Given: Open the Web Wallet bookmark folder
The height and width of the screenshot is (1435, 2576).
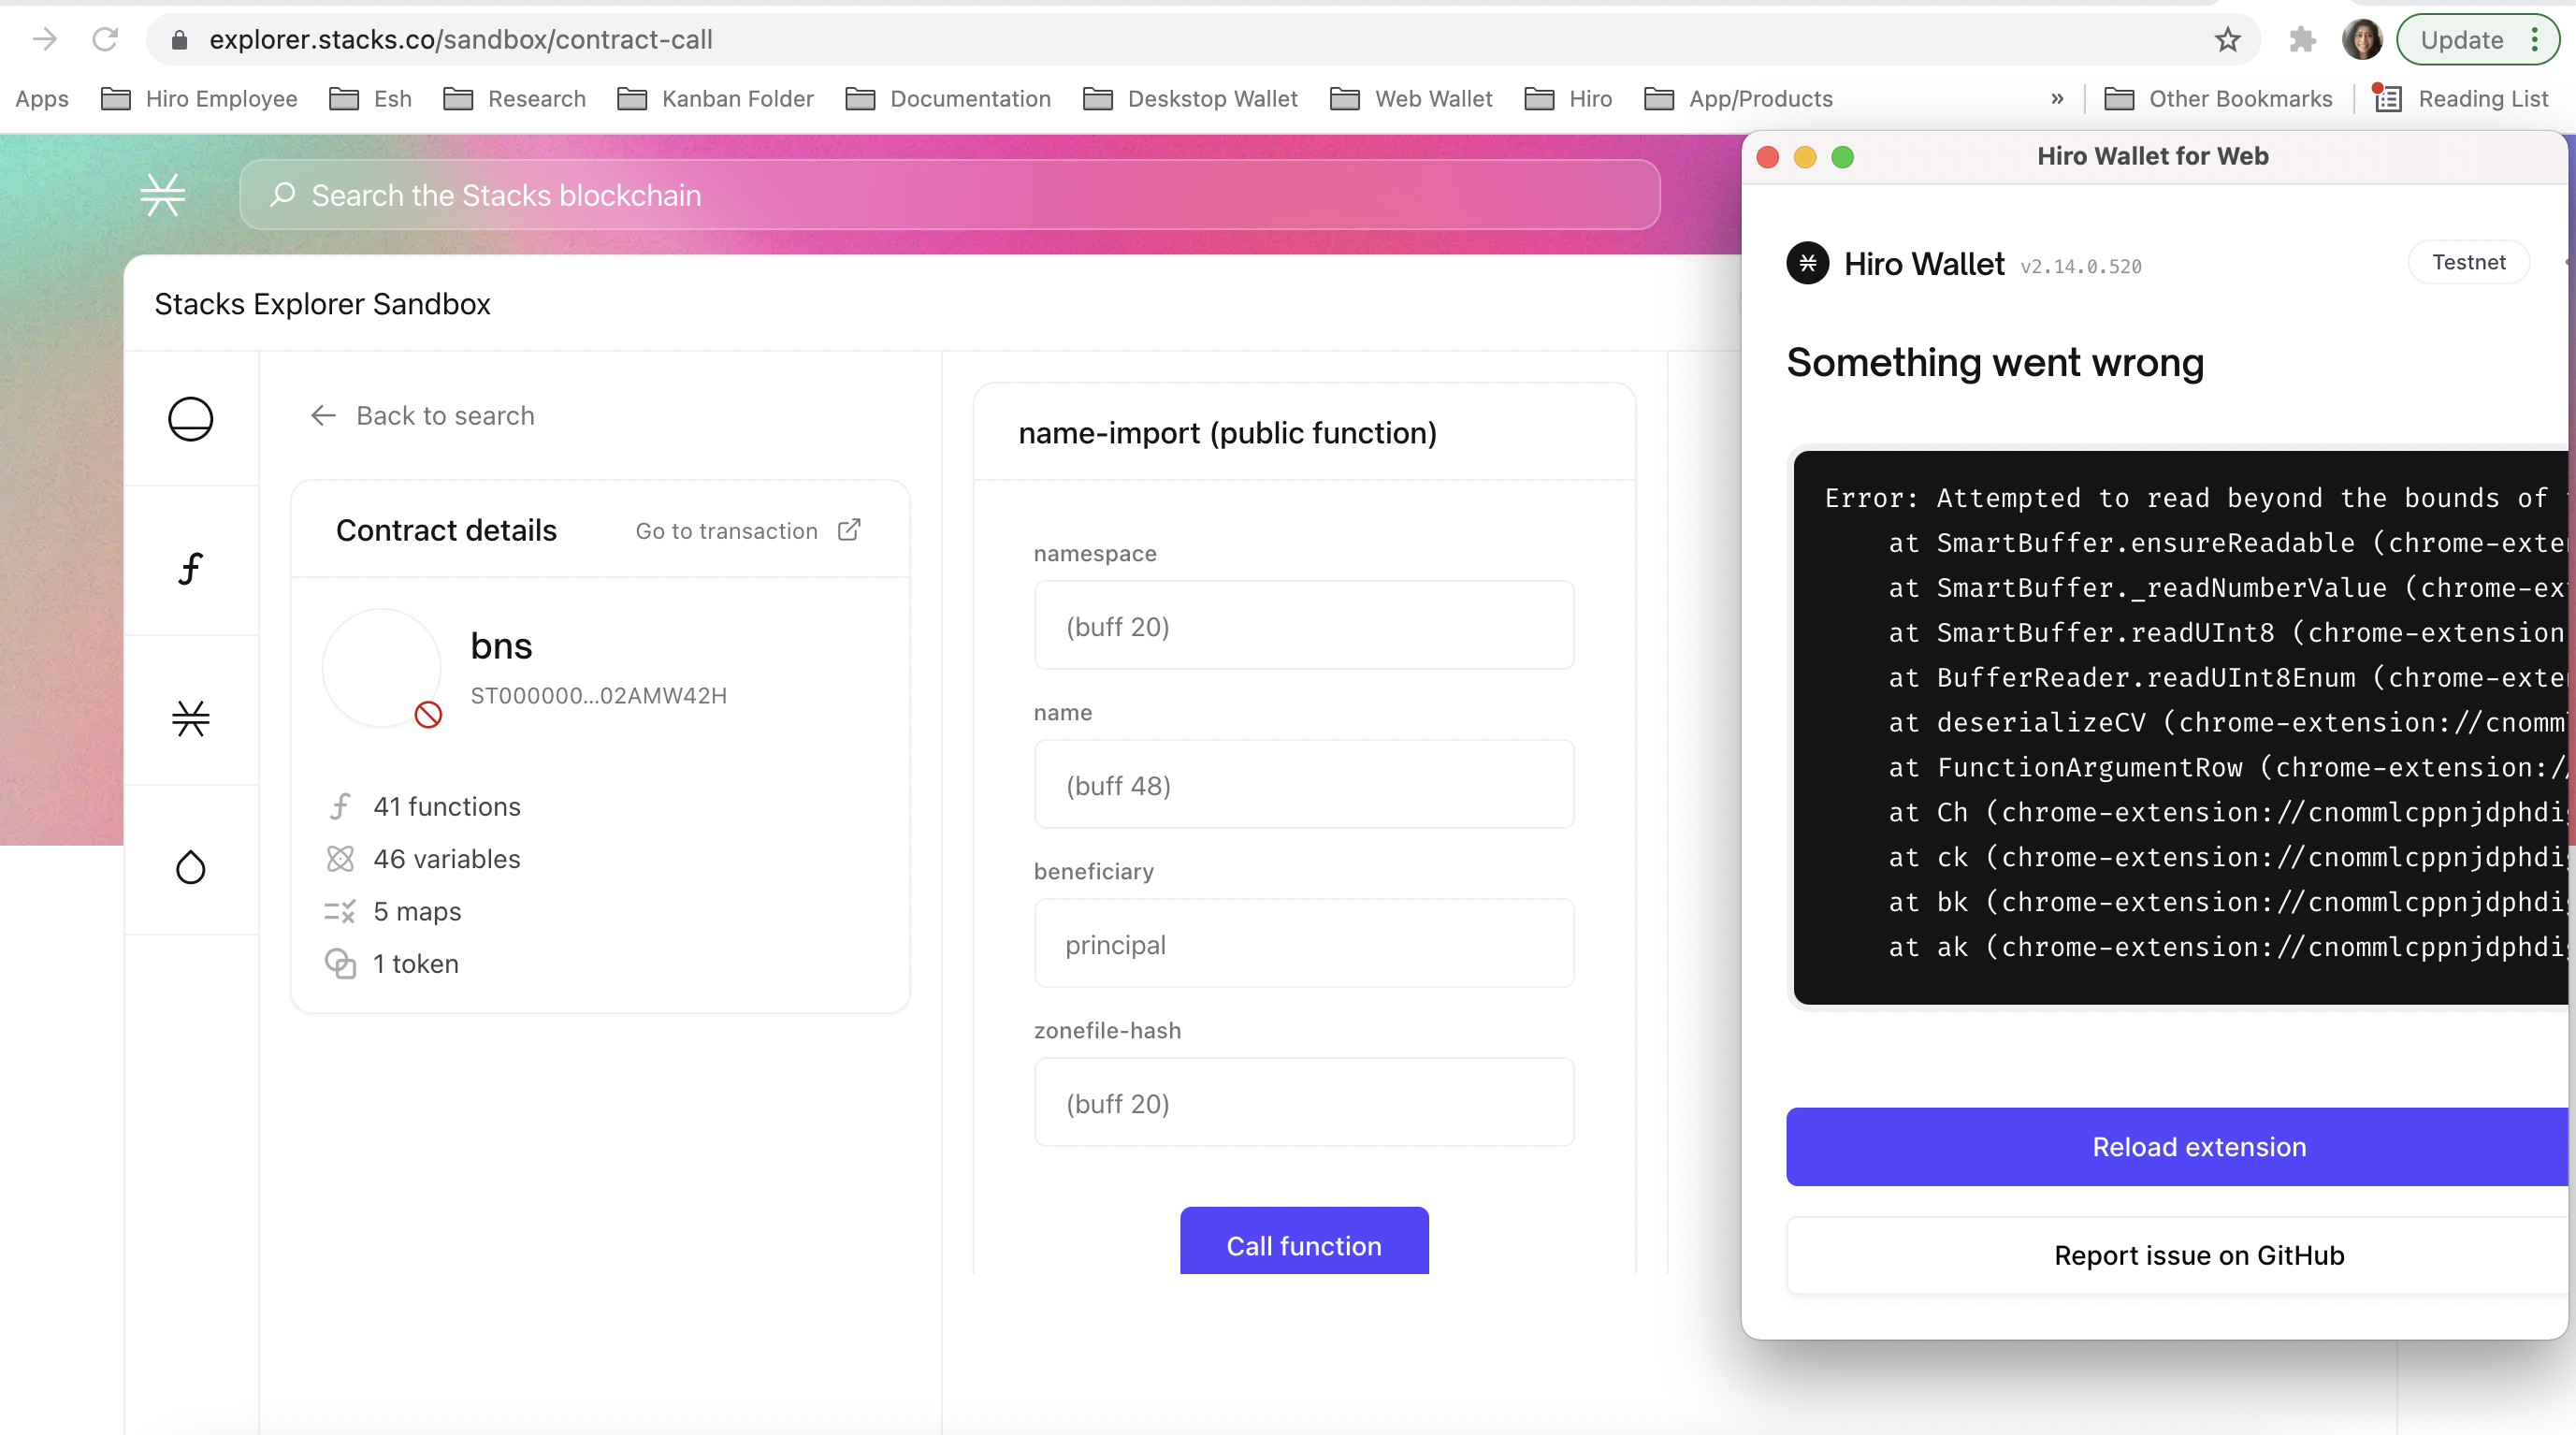Looking at the screenshot, I should [x=1411, y=99].
